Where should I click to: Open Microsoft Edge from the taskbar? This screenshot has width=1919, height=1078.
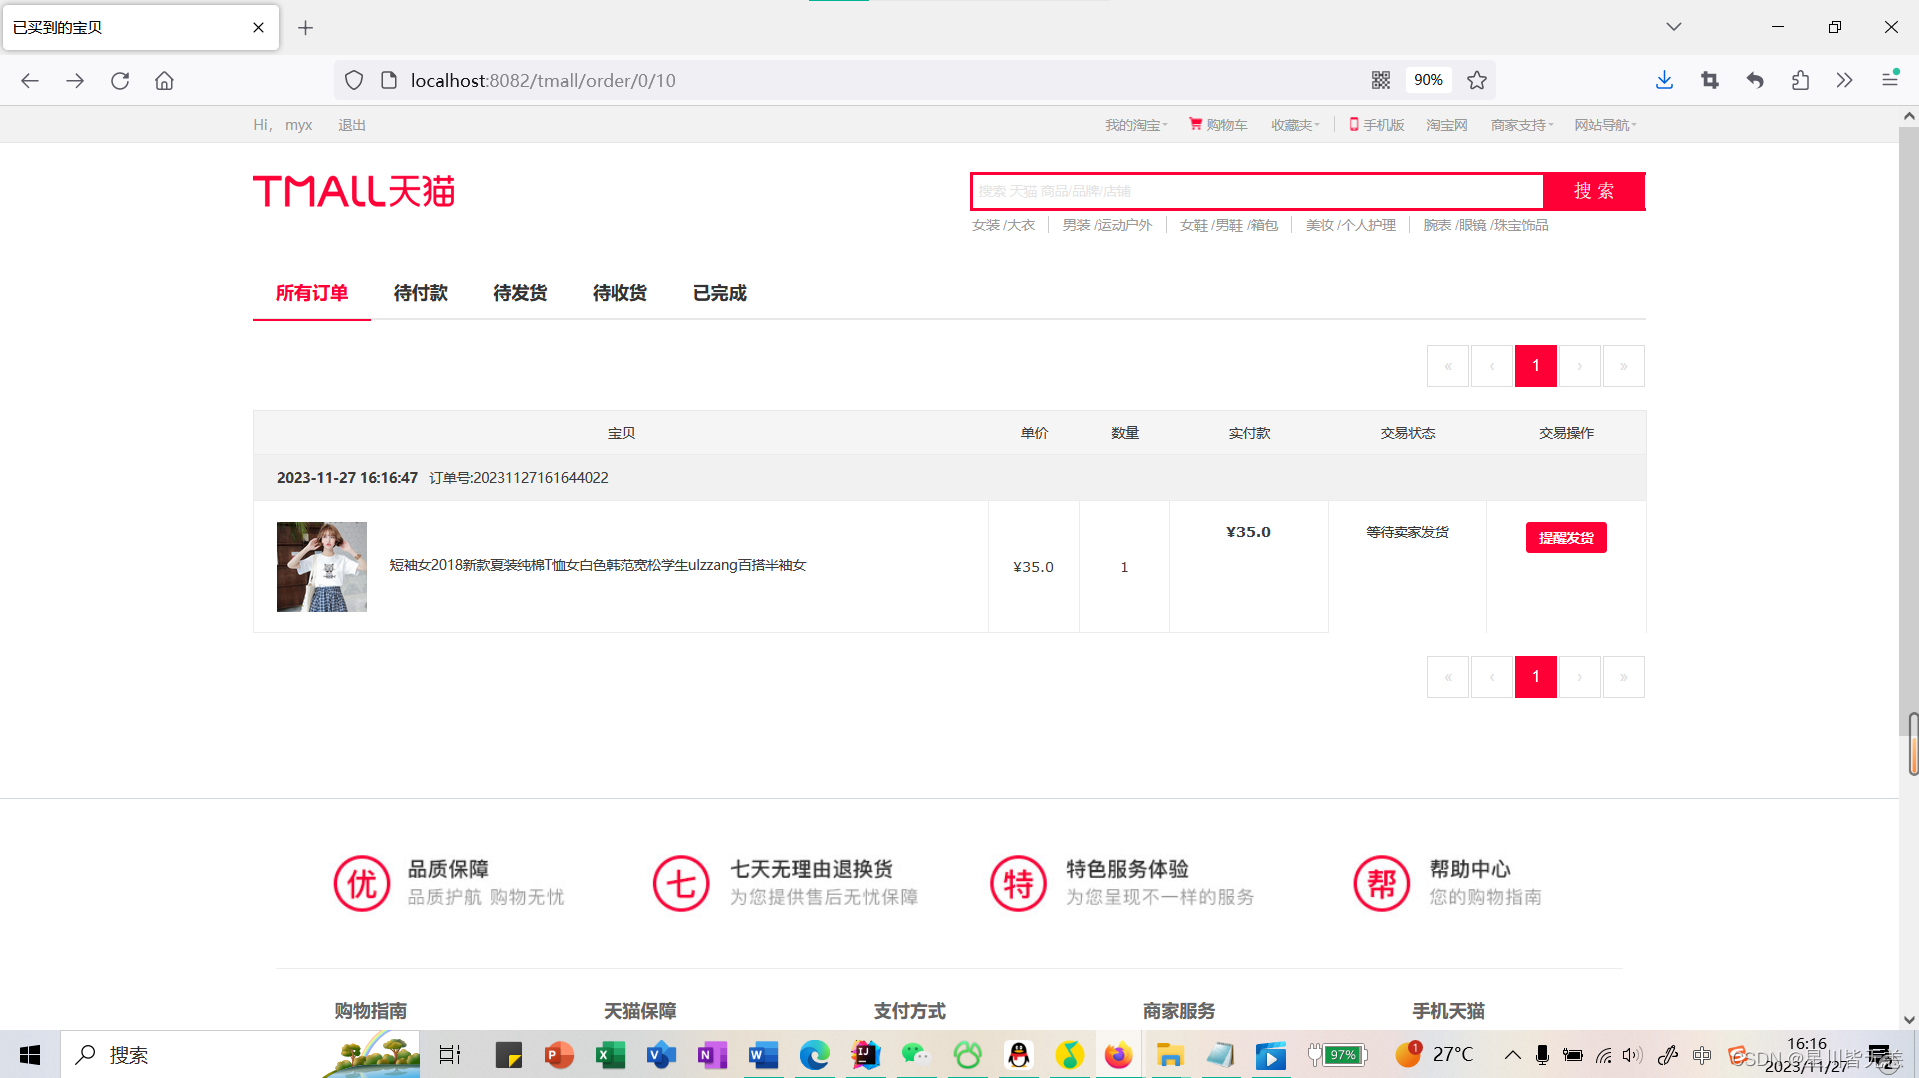[814, 1055]
